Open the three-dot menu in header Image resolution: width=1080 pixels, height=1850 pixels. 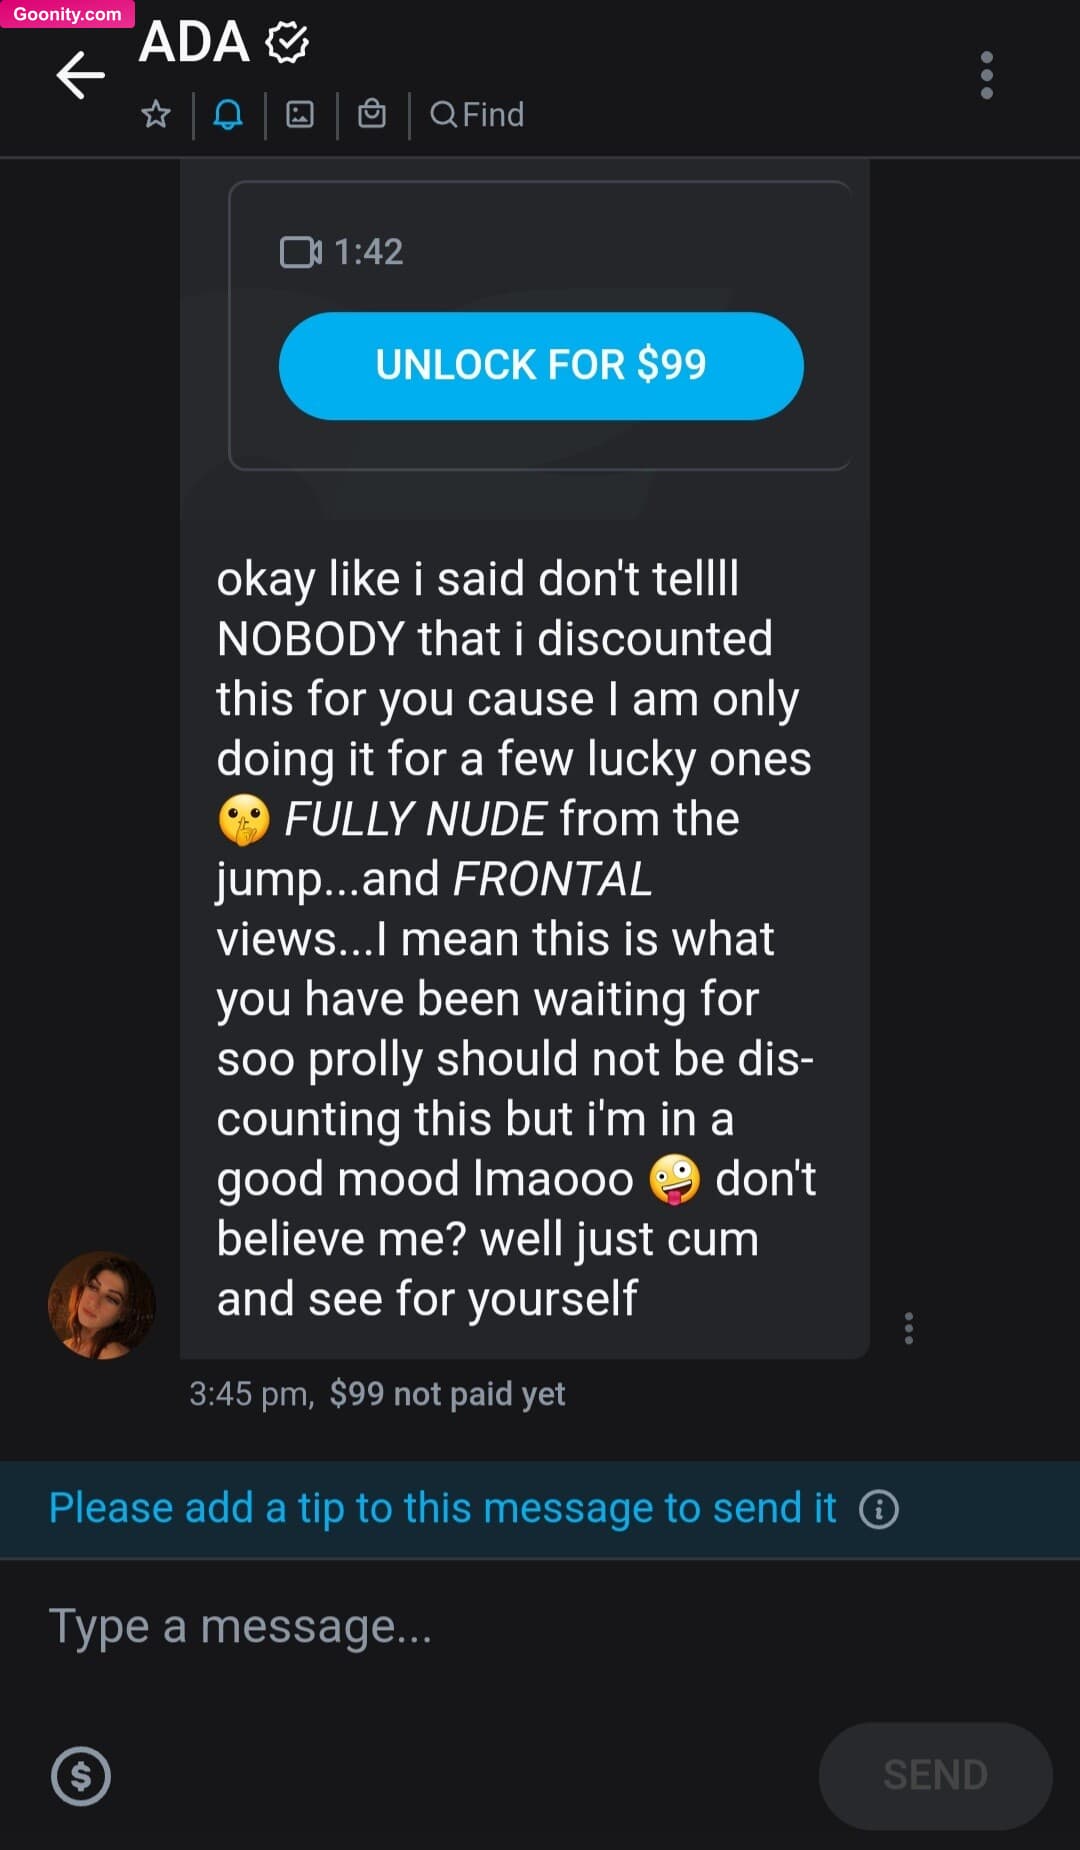987,75
